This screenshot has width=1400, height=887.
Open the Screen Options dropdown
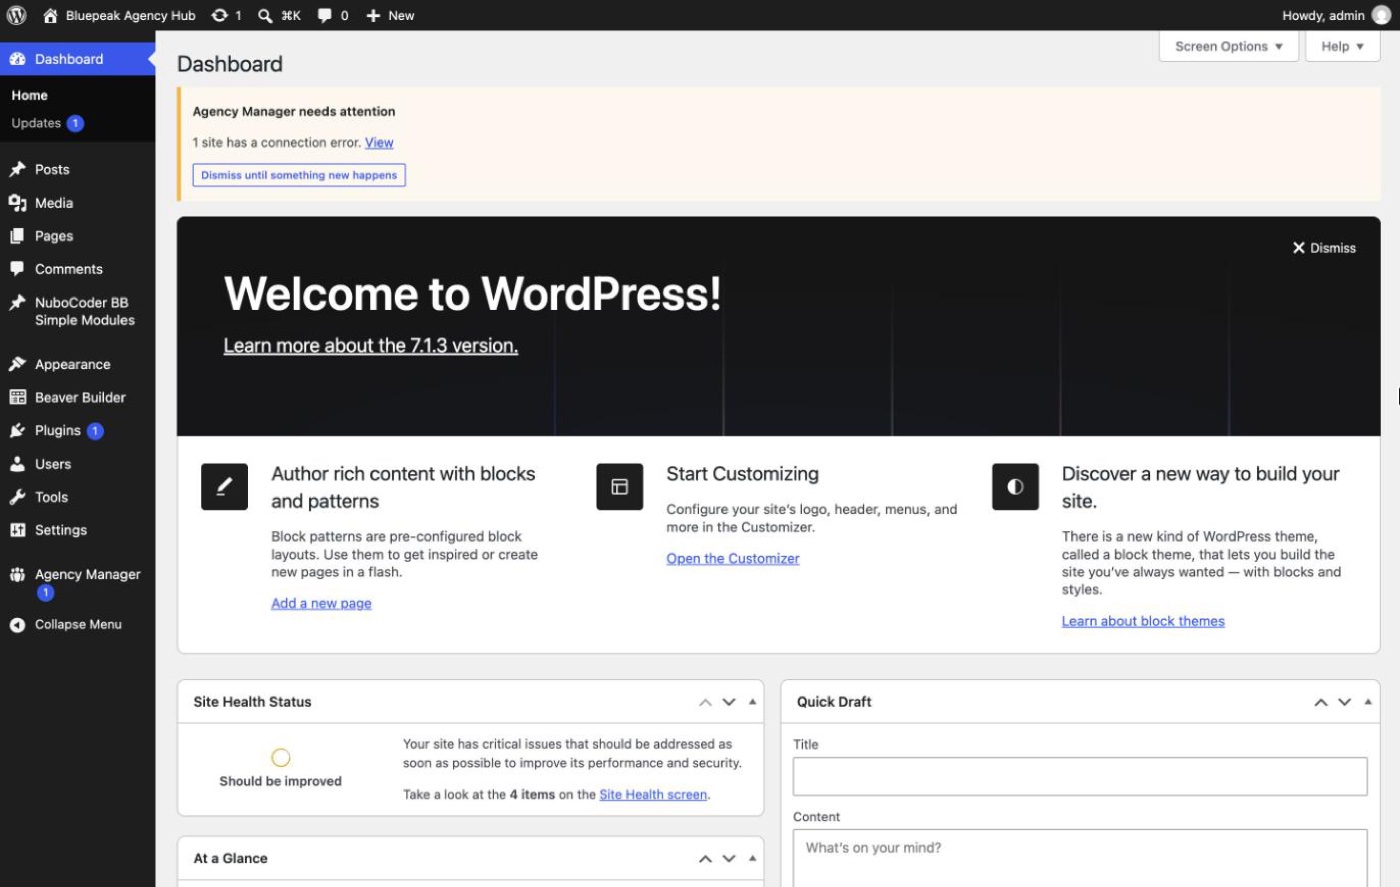click(x=1229, y=46)
